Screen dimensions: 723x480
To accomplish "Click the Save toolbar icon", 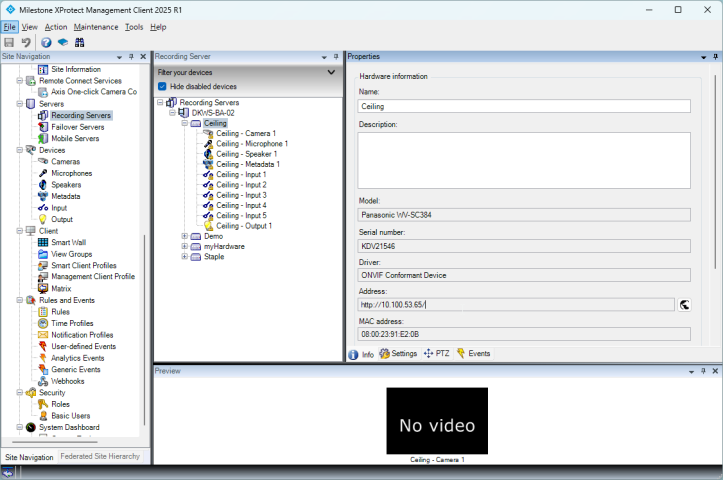I will pos(9,43).
